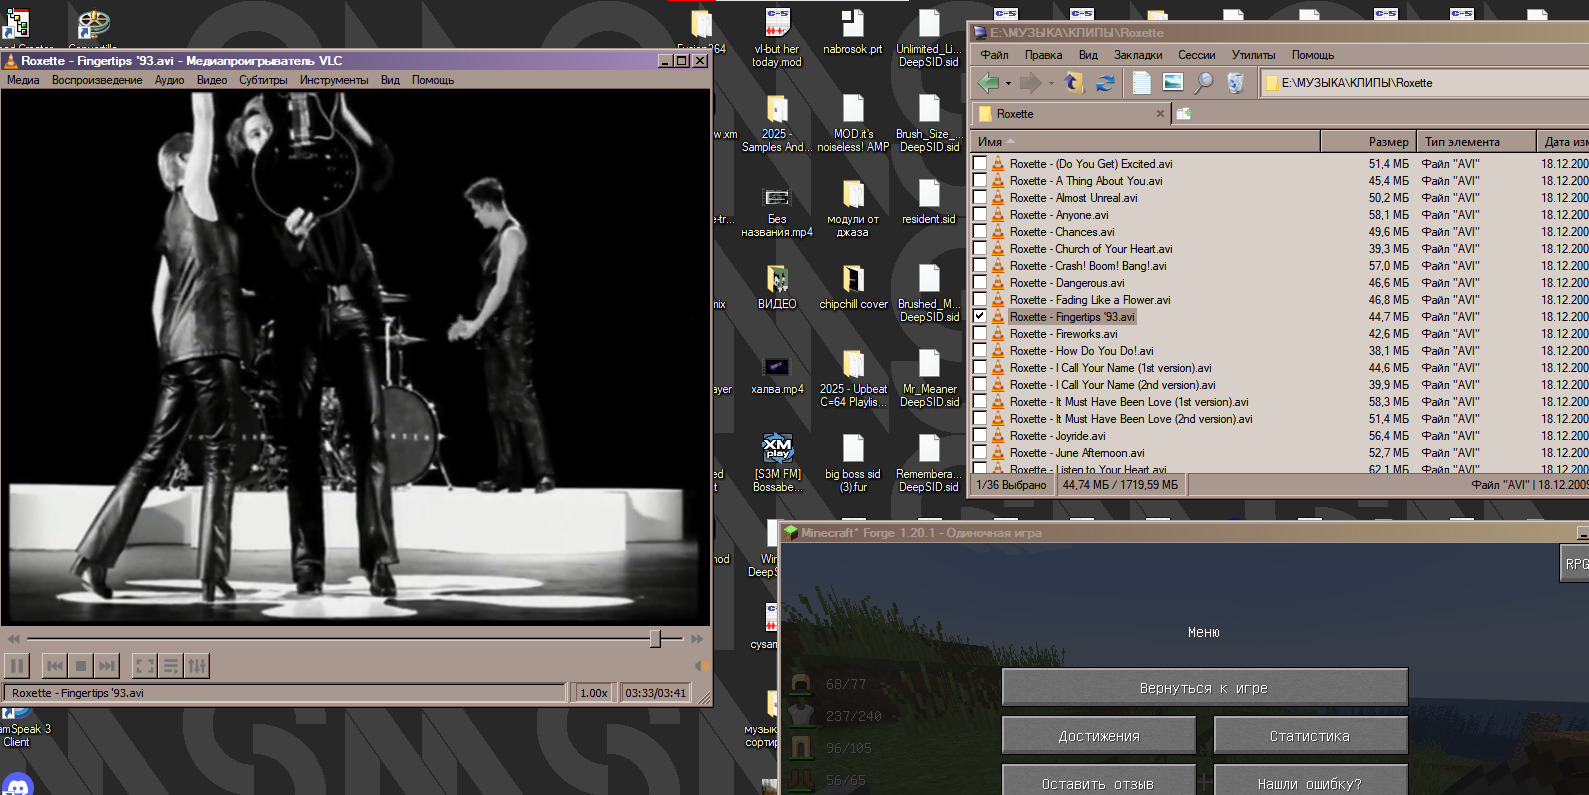Uncheck Roxette - Fingertips '93.avi checkbox

pyautogui.click(x=980, y=316)
